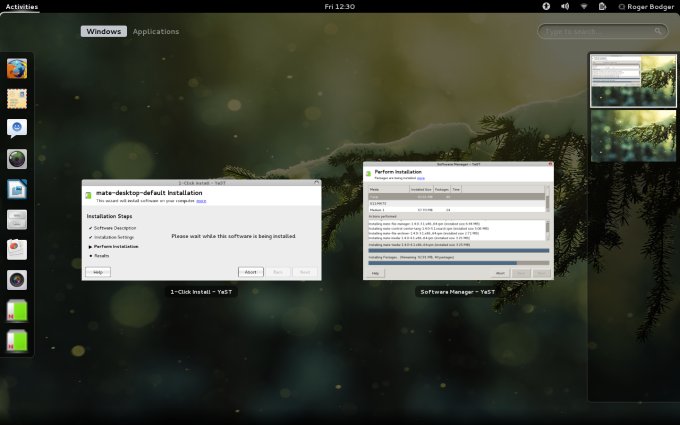The width and height of the screenshot is (680, 425).
Task: Select the highlighted Total row in media table
Action: [x=456, y=196]
